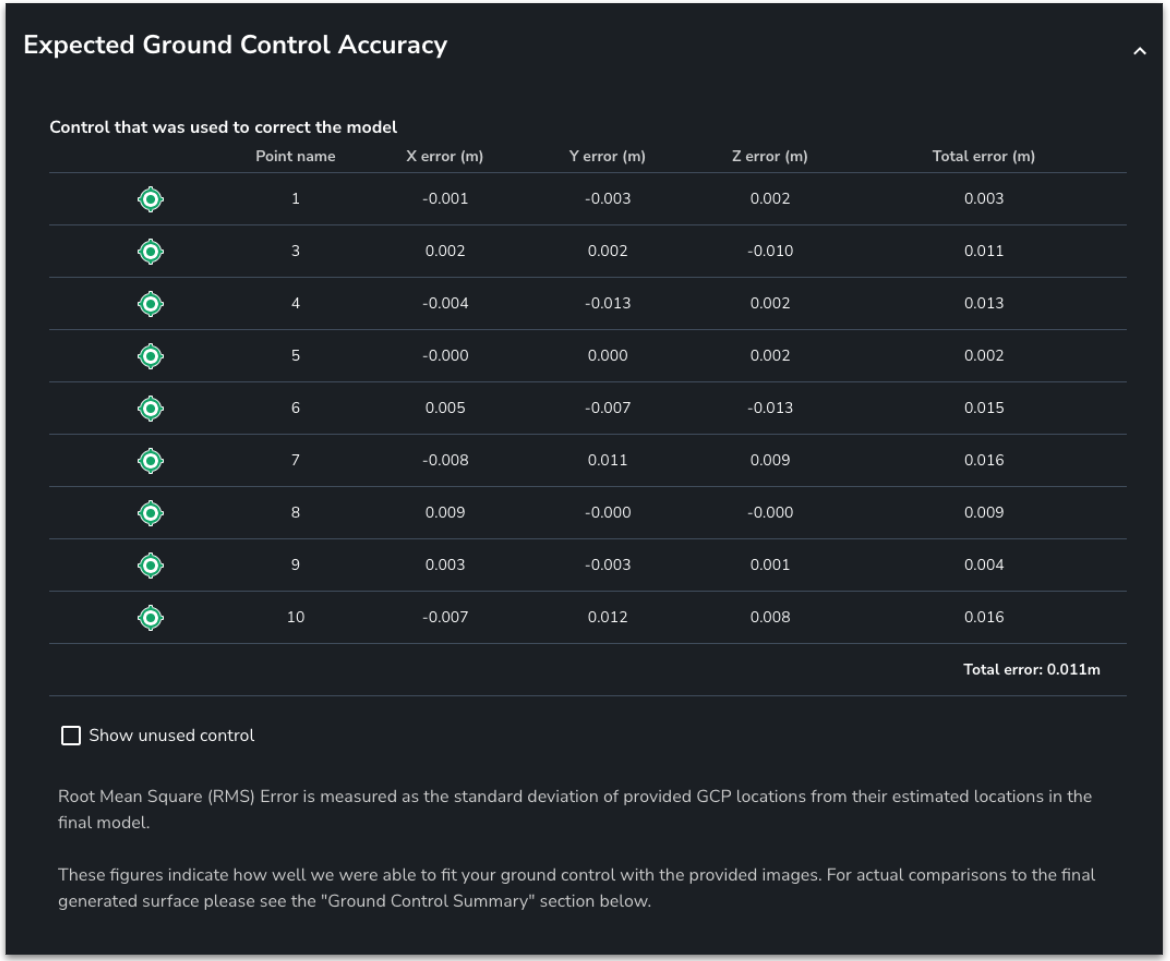Click the 0.015 total error value for point 6
This screenshot has width=1170, height=961.
pyautogui.click(x=983, y=408)
